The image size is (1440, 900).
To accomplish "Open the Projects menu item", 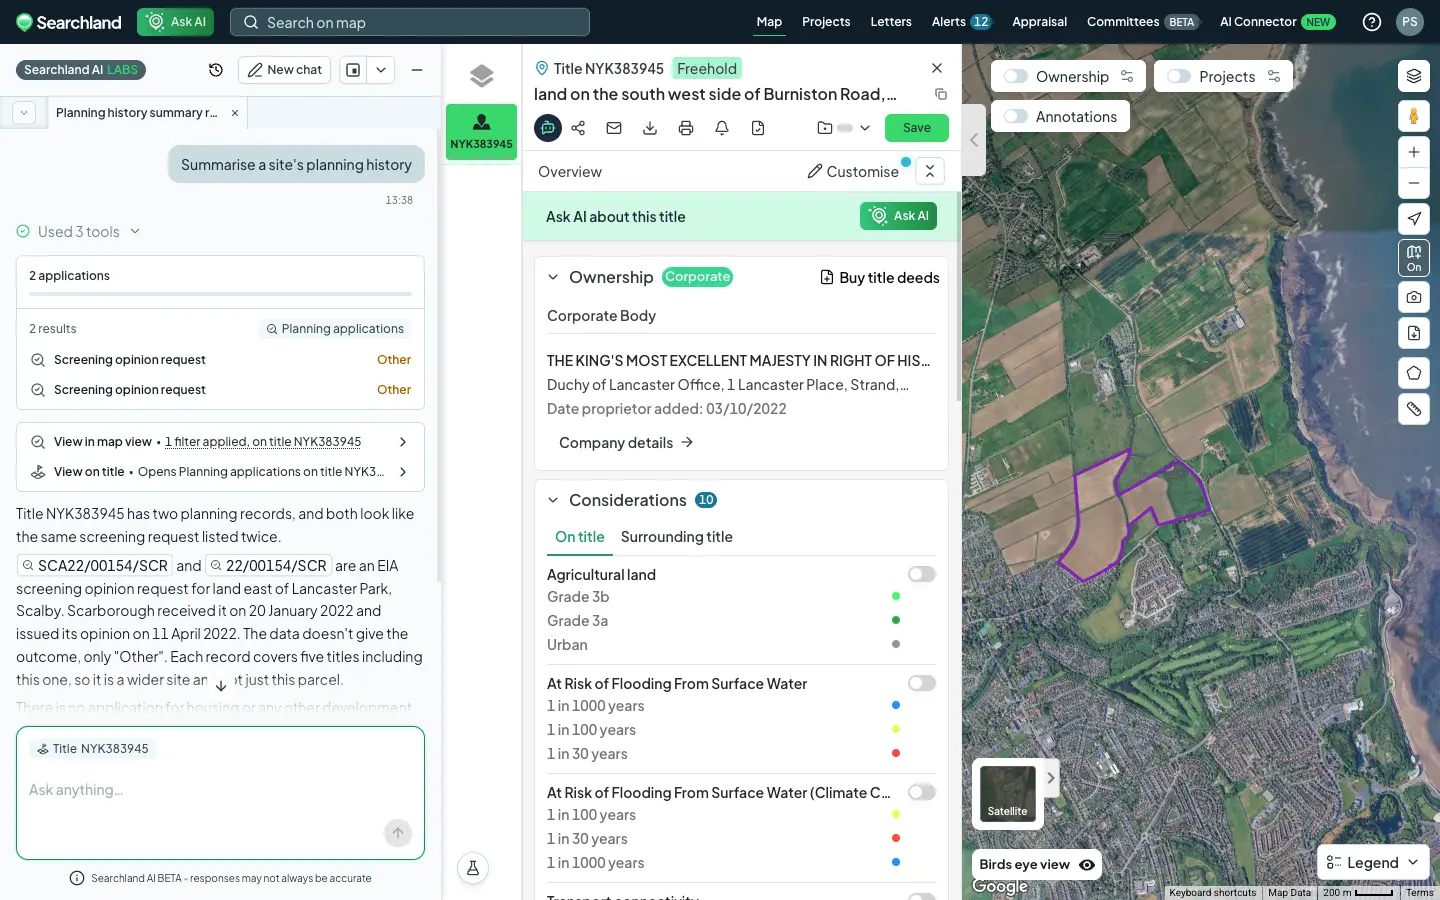I will click(x=826, y=22).
